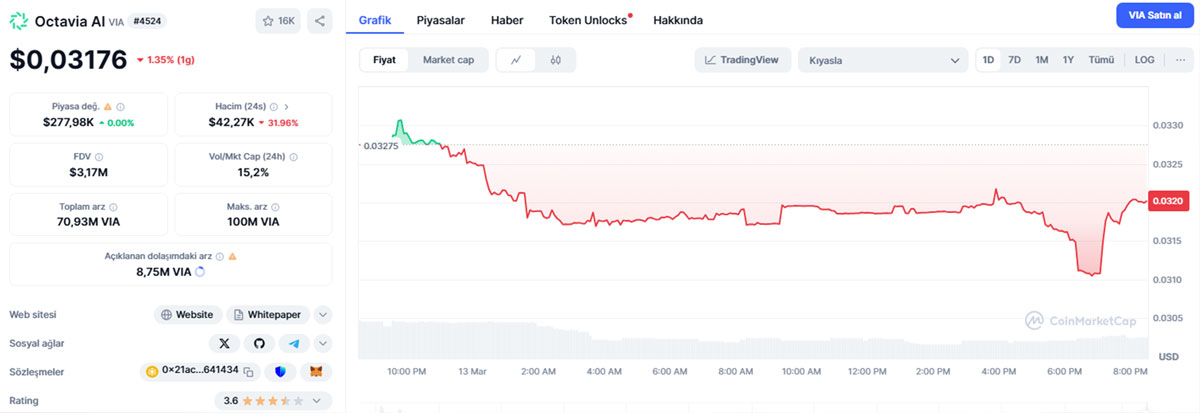
Task: Click the $42,27K volume value
Action: tap(232, 122)
